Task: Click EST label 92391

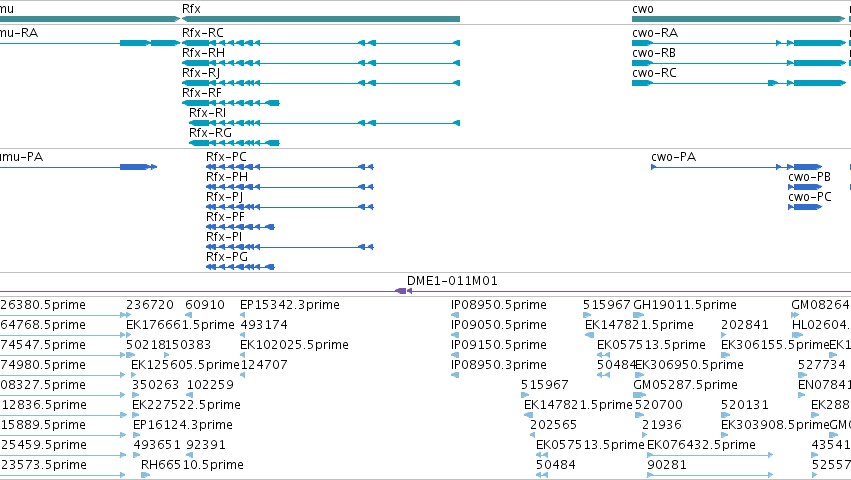Action: click(x=206, y=445)
